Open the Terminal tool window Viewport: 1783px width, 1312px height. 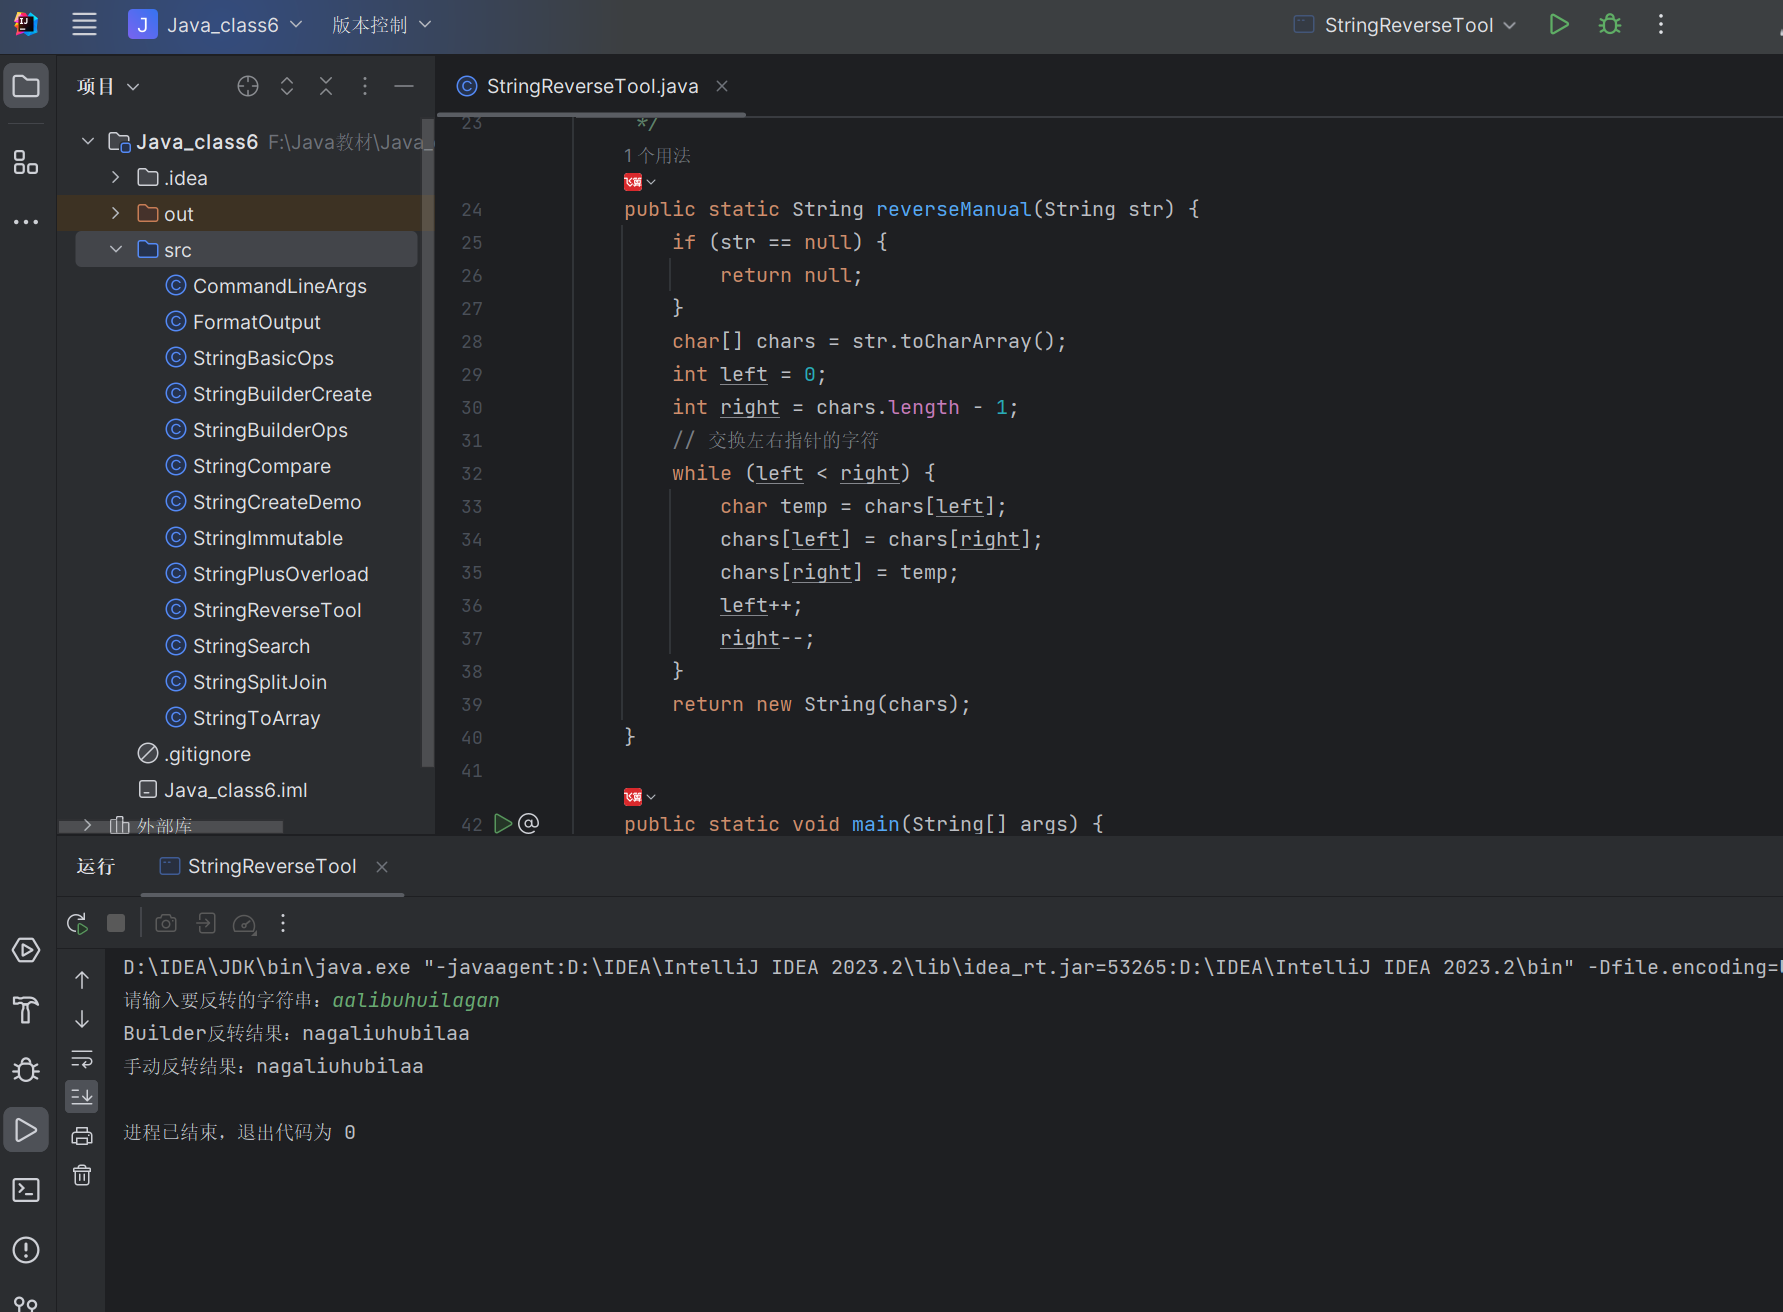[x=26, y=1190]
